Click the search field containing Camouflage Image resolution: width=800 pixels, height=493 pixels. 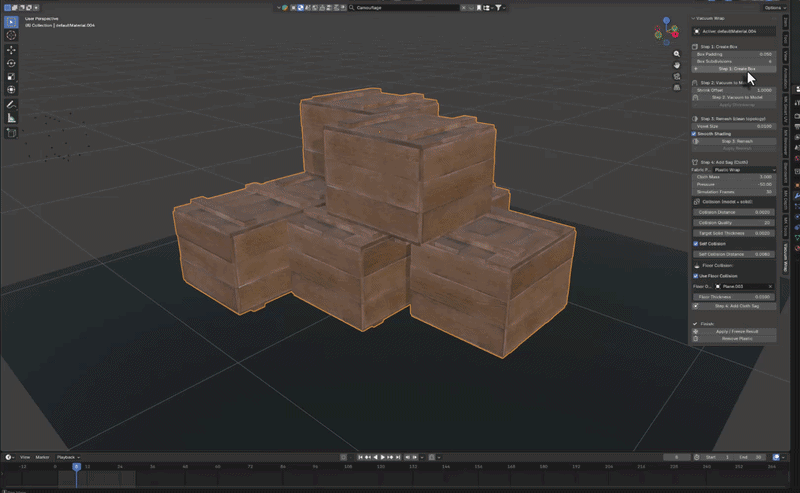406,8
